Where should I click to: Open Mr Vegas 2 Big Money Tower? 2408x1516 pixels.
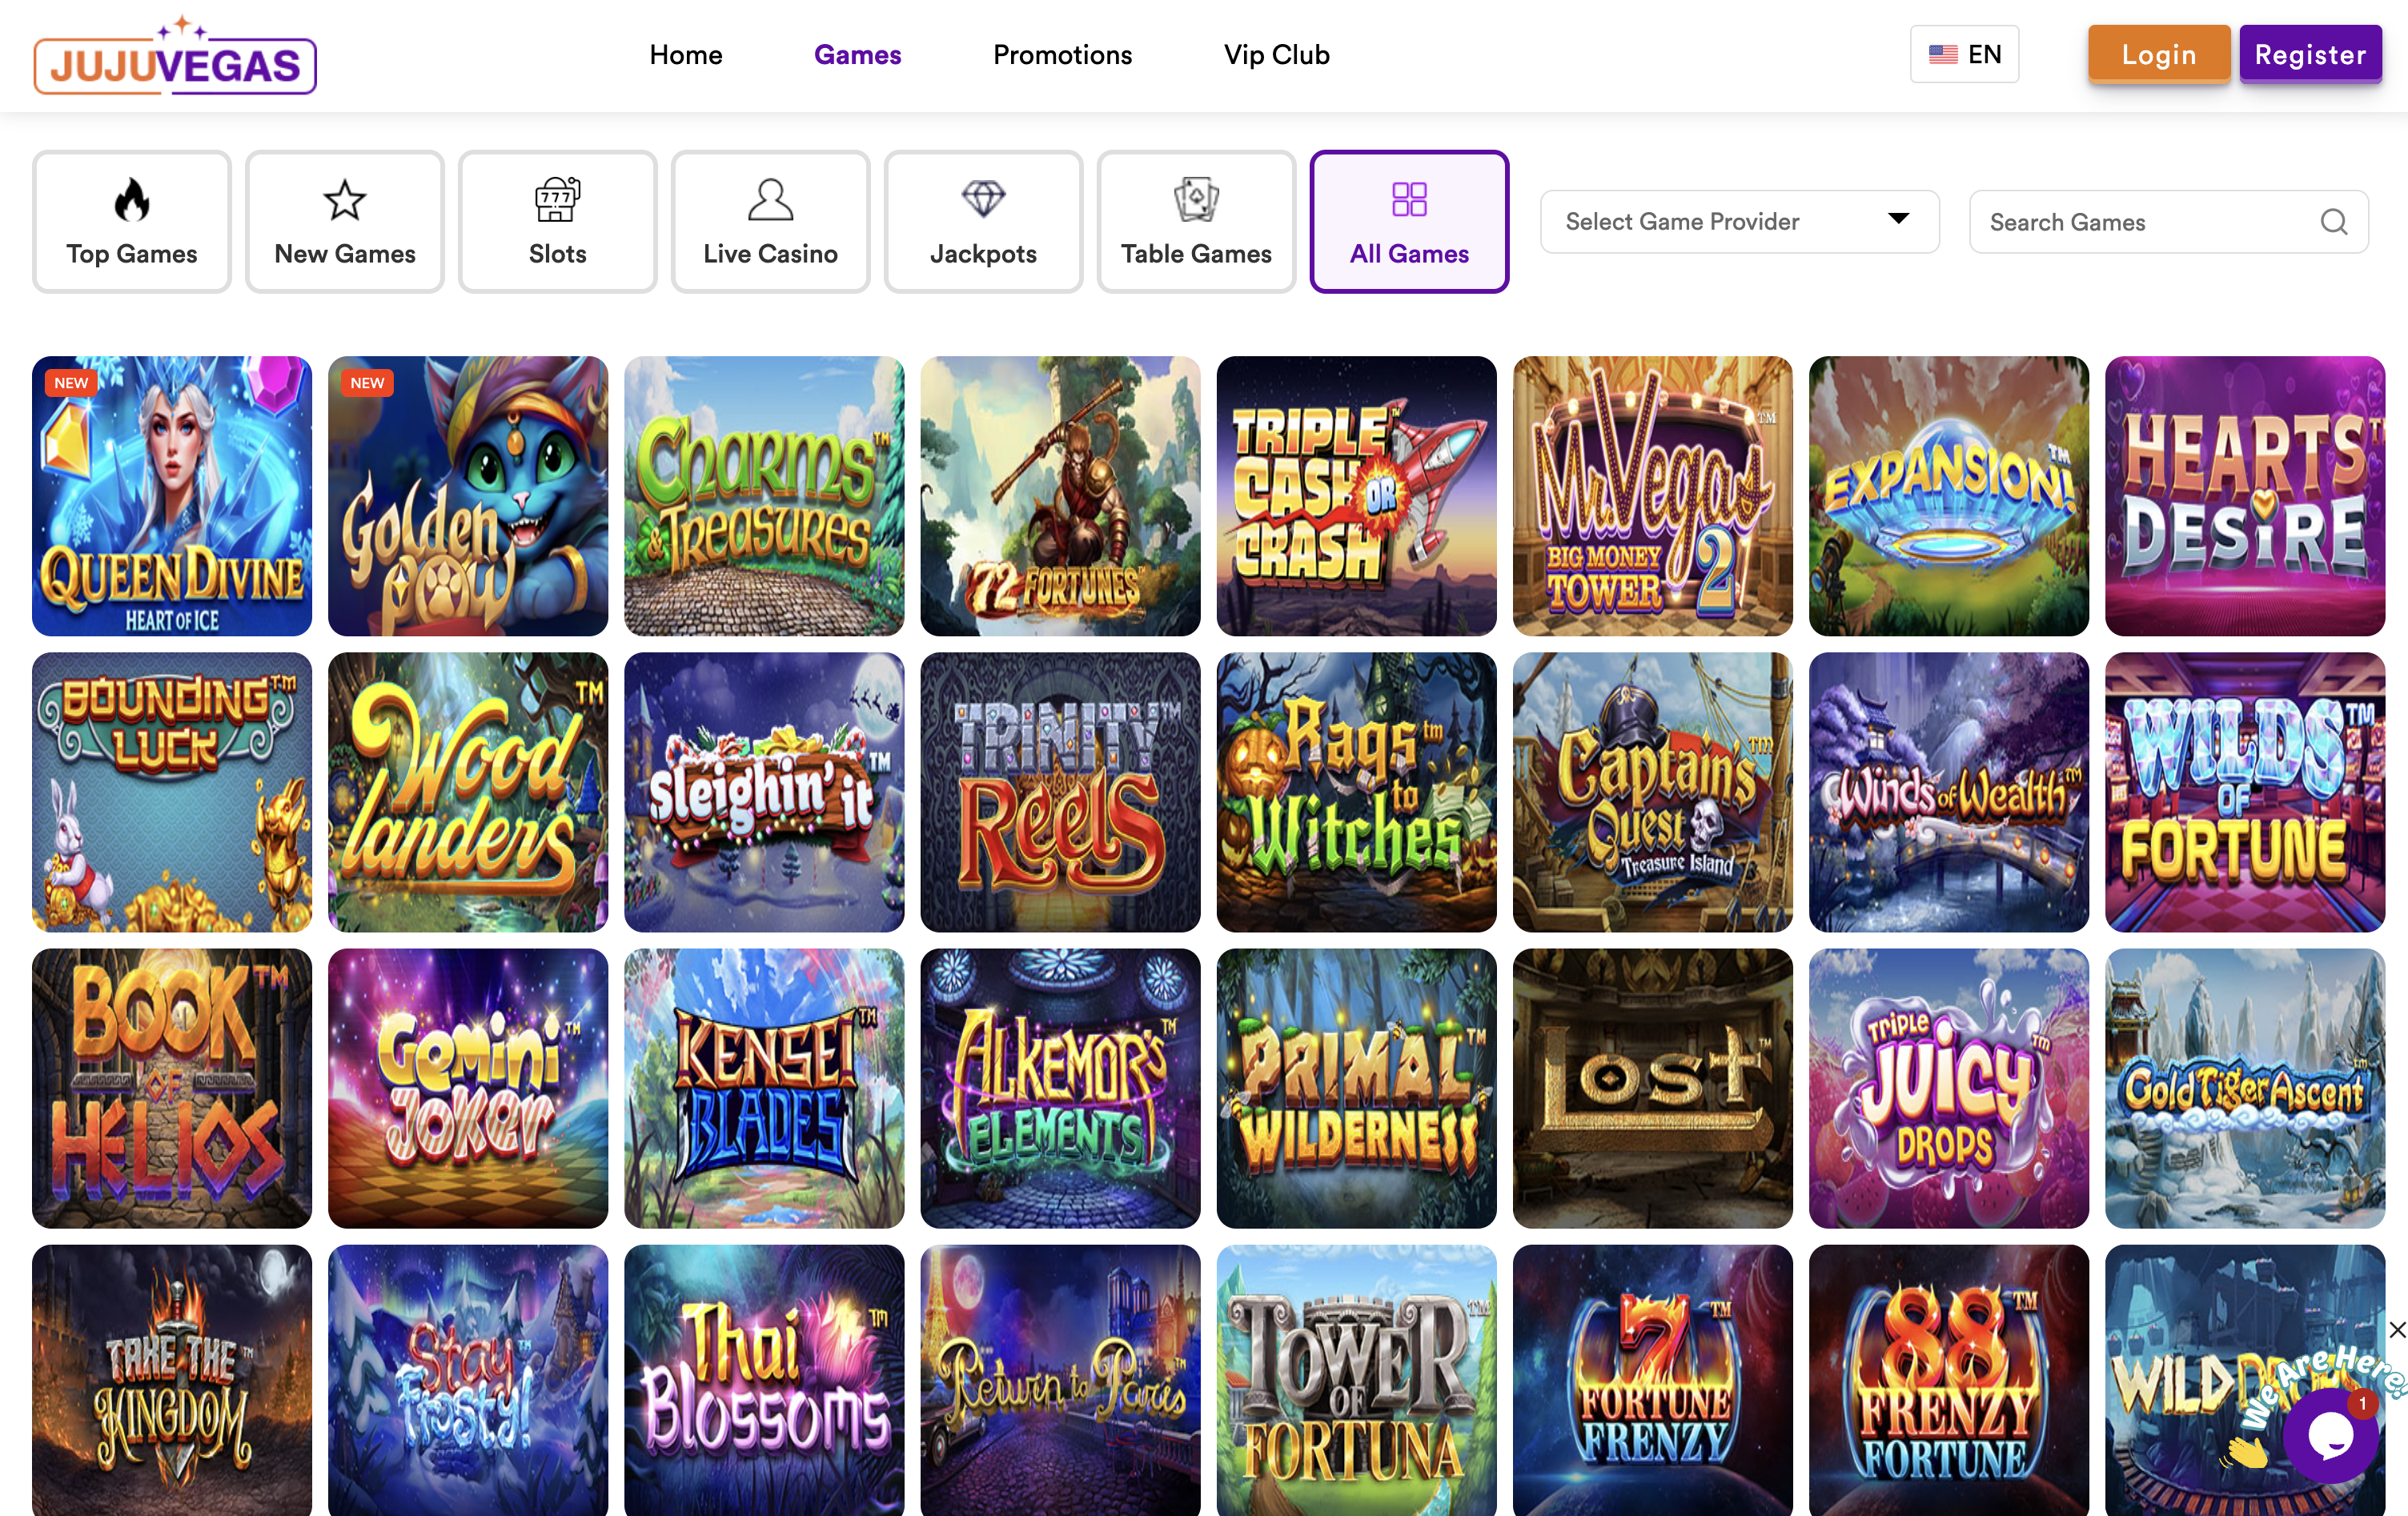click(1652, 496)
